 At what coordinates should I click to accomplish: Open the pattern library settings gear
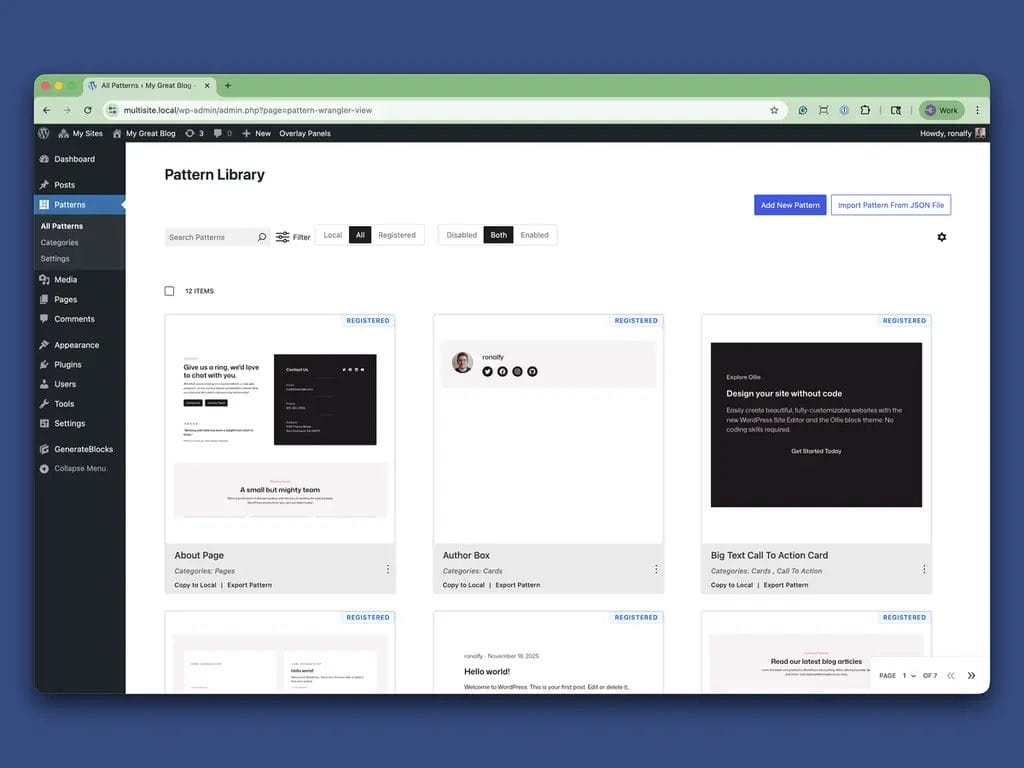(941, 237)
